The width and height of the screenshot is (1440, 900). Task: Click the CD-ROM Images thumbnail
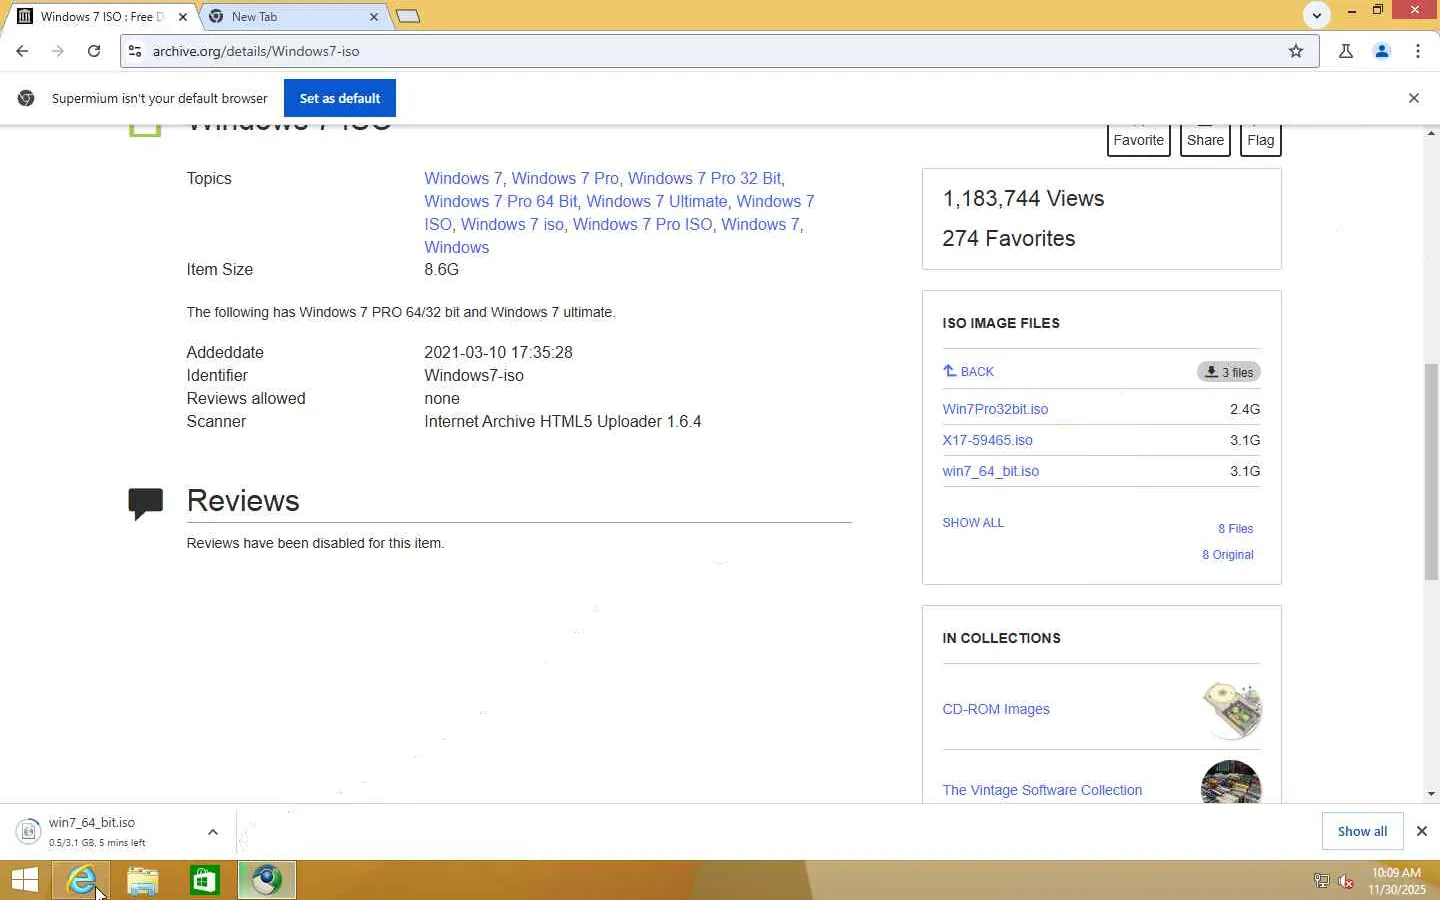coord(1231,709)
